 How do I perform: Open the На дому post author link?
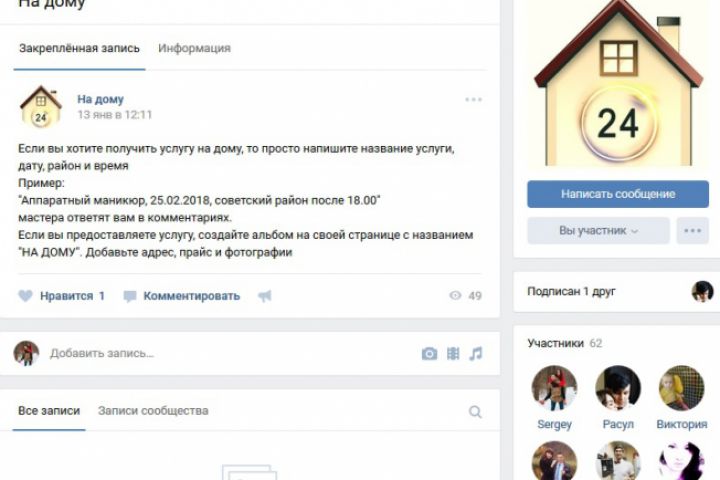click(x=100, y=99)
